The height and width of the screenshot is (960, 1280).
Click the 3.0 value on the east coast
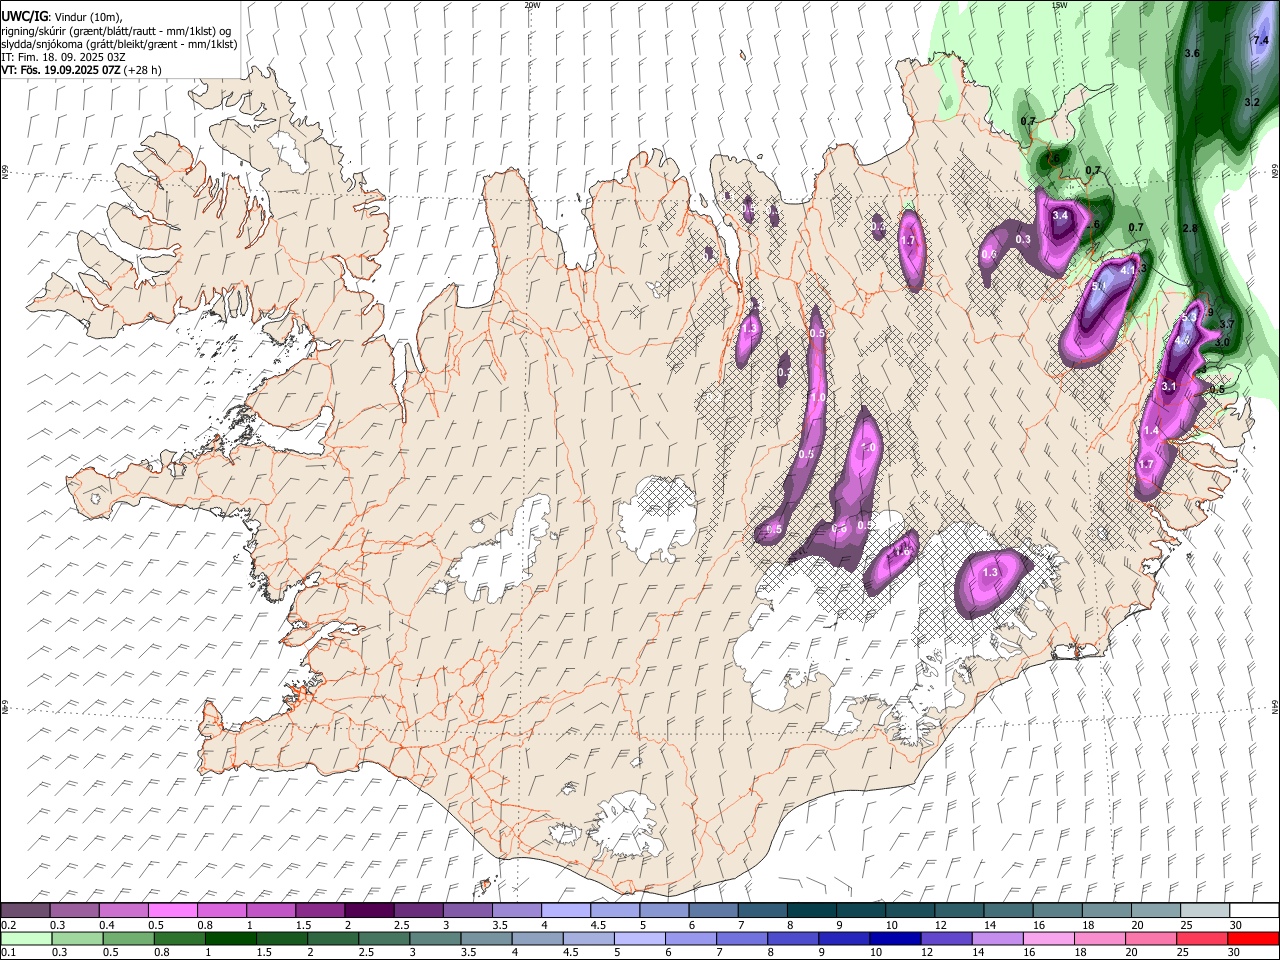pos(1222,342)
